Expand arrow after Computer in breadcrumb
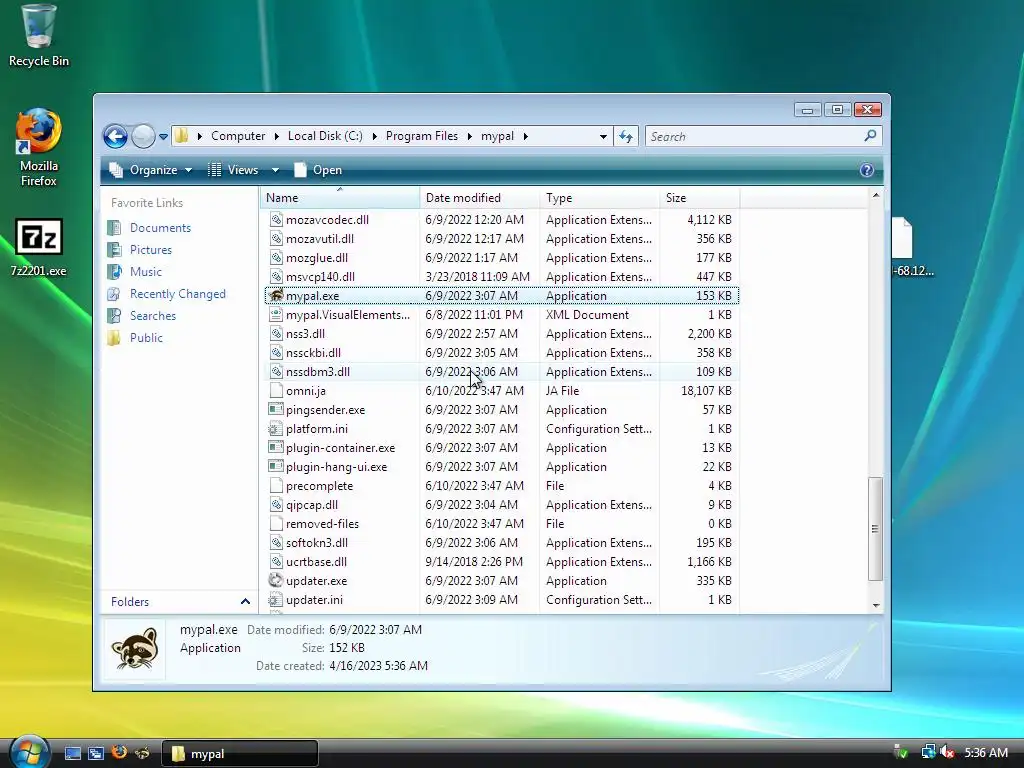Image resolution: width=1024 pixels, height=768 pixels. pos(276,136)
